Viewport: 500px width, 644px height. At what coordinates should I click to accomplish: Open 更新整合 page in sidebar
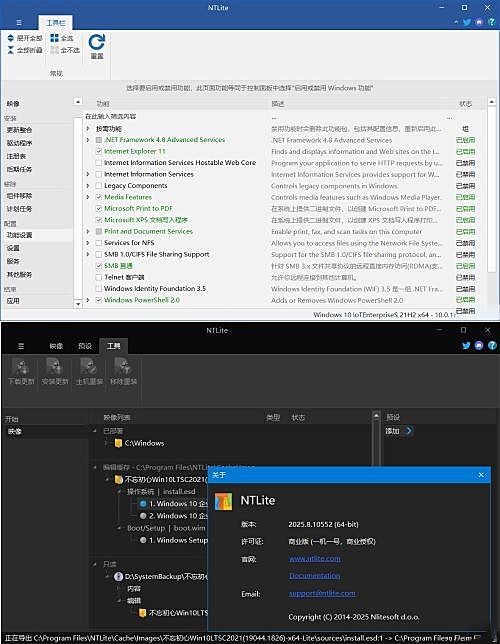pos(19,130)
